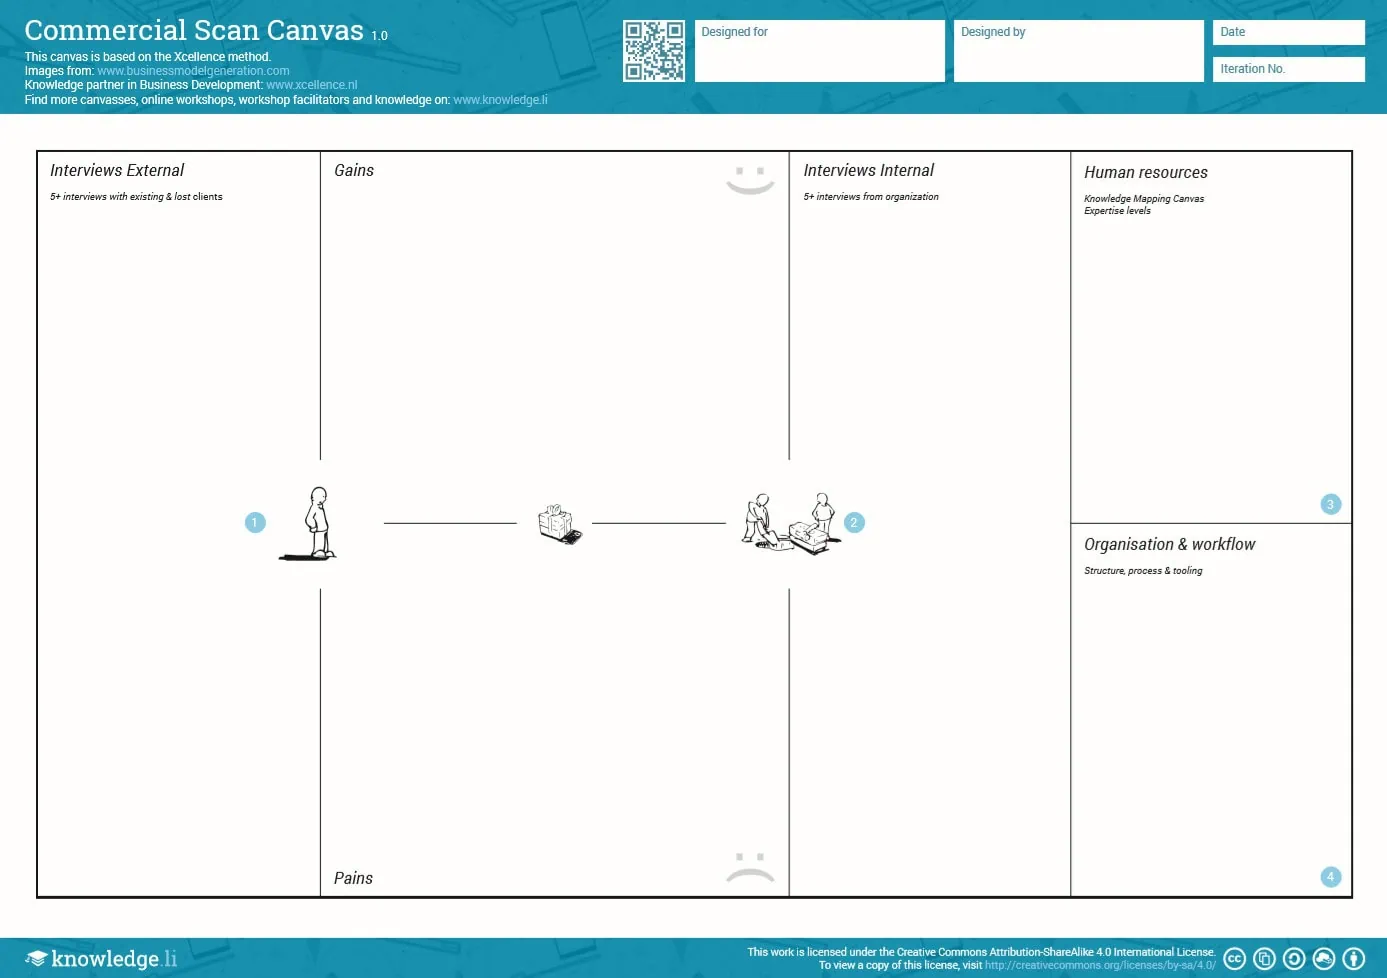The image size is (1387, 978).
Task: Open the creativecommons.org license URL
Action: [1100, 965]
